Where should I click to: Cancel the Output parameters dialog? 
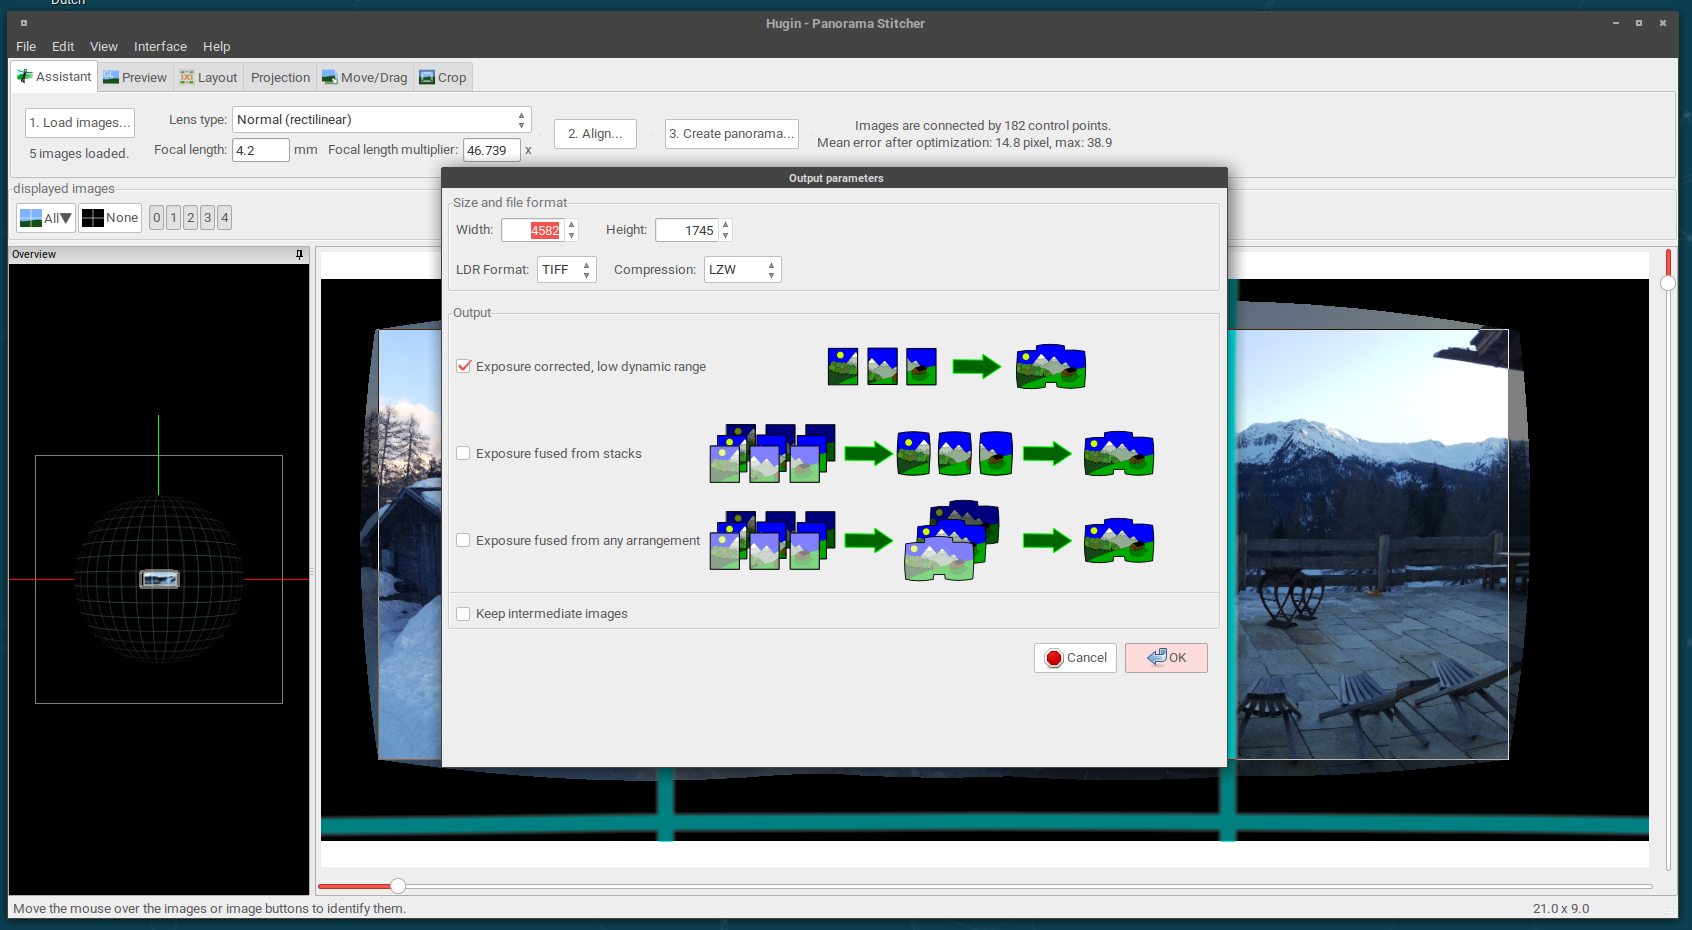tap(1075, 658)
